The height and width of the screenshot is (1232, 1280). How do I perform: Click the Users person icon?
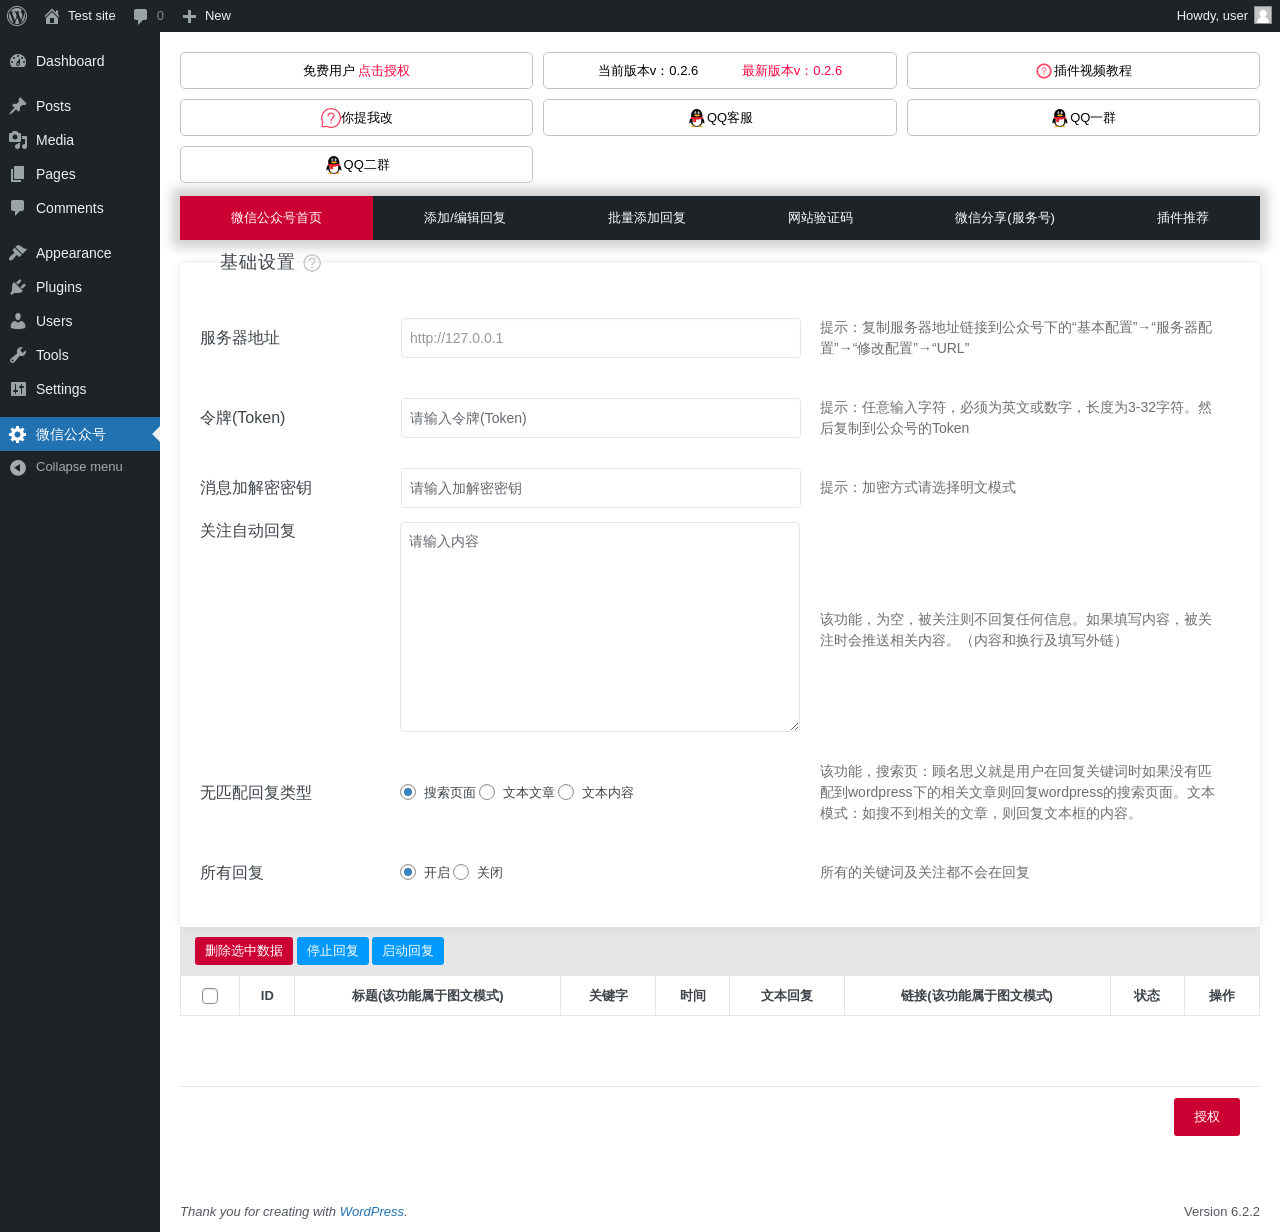pos(18,321)
